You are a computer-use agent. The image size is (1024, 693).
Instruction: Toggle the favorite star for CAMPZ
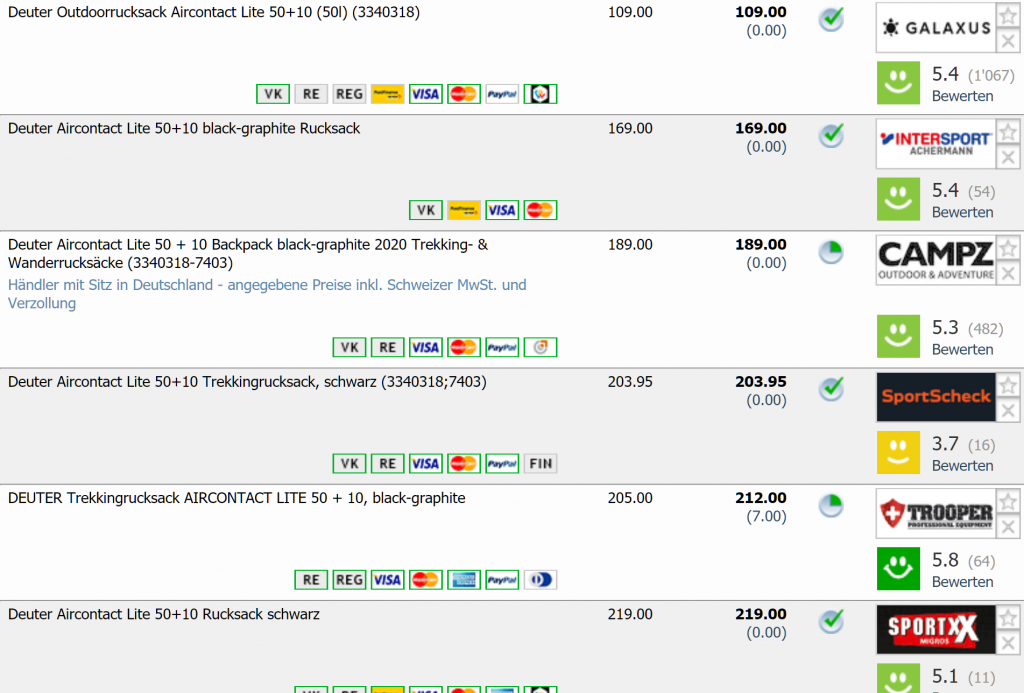(x=1008, y=249)
